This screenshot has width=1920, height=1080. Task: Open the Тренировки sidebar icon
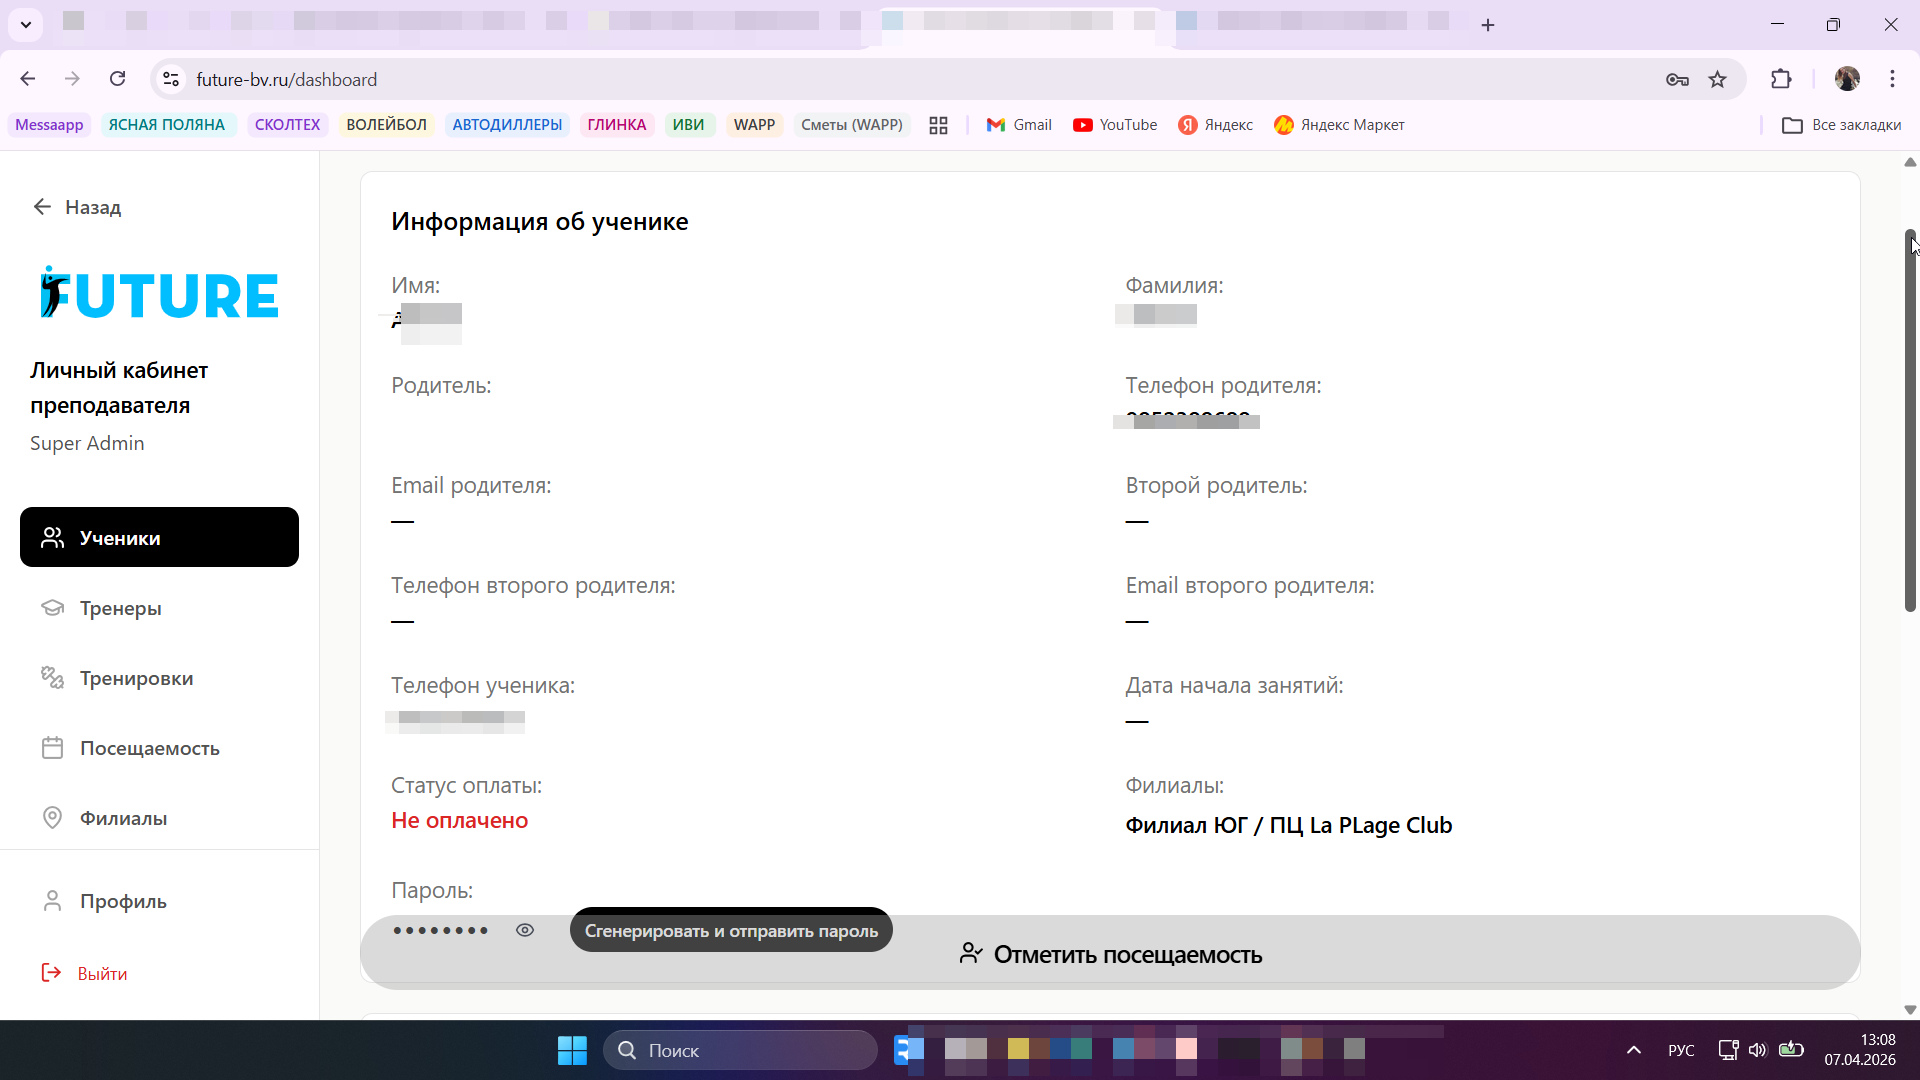coord(52,678)
